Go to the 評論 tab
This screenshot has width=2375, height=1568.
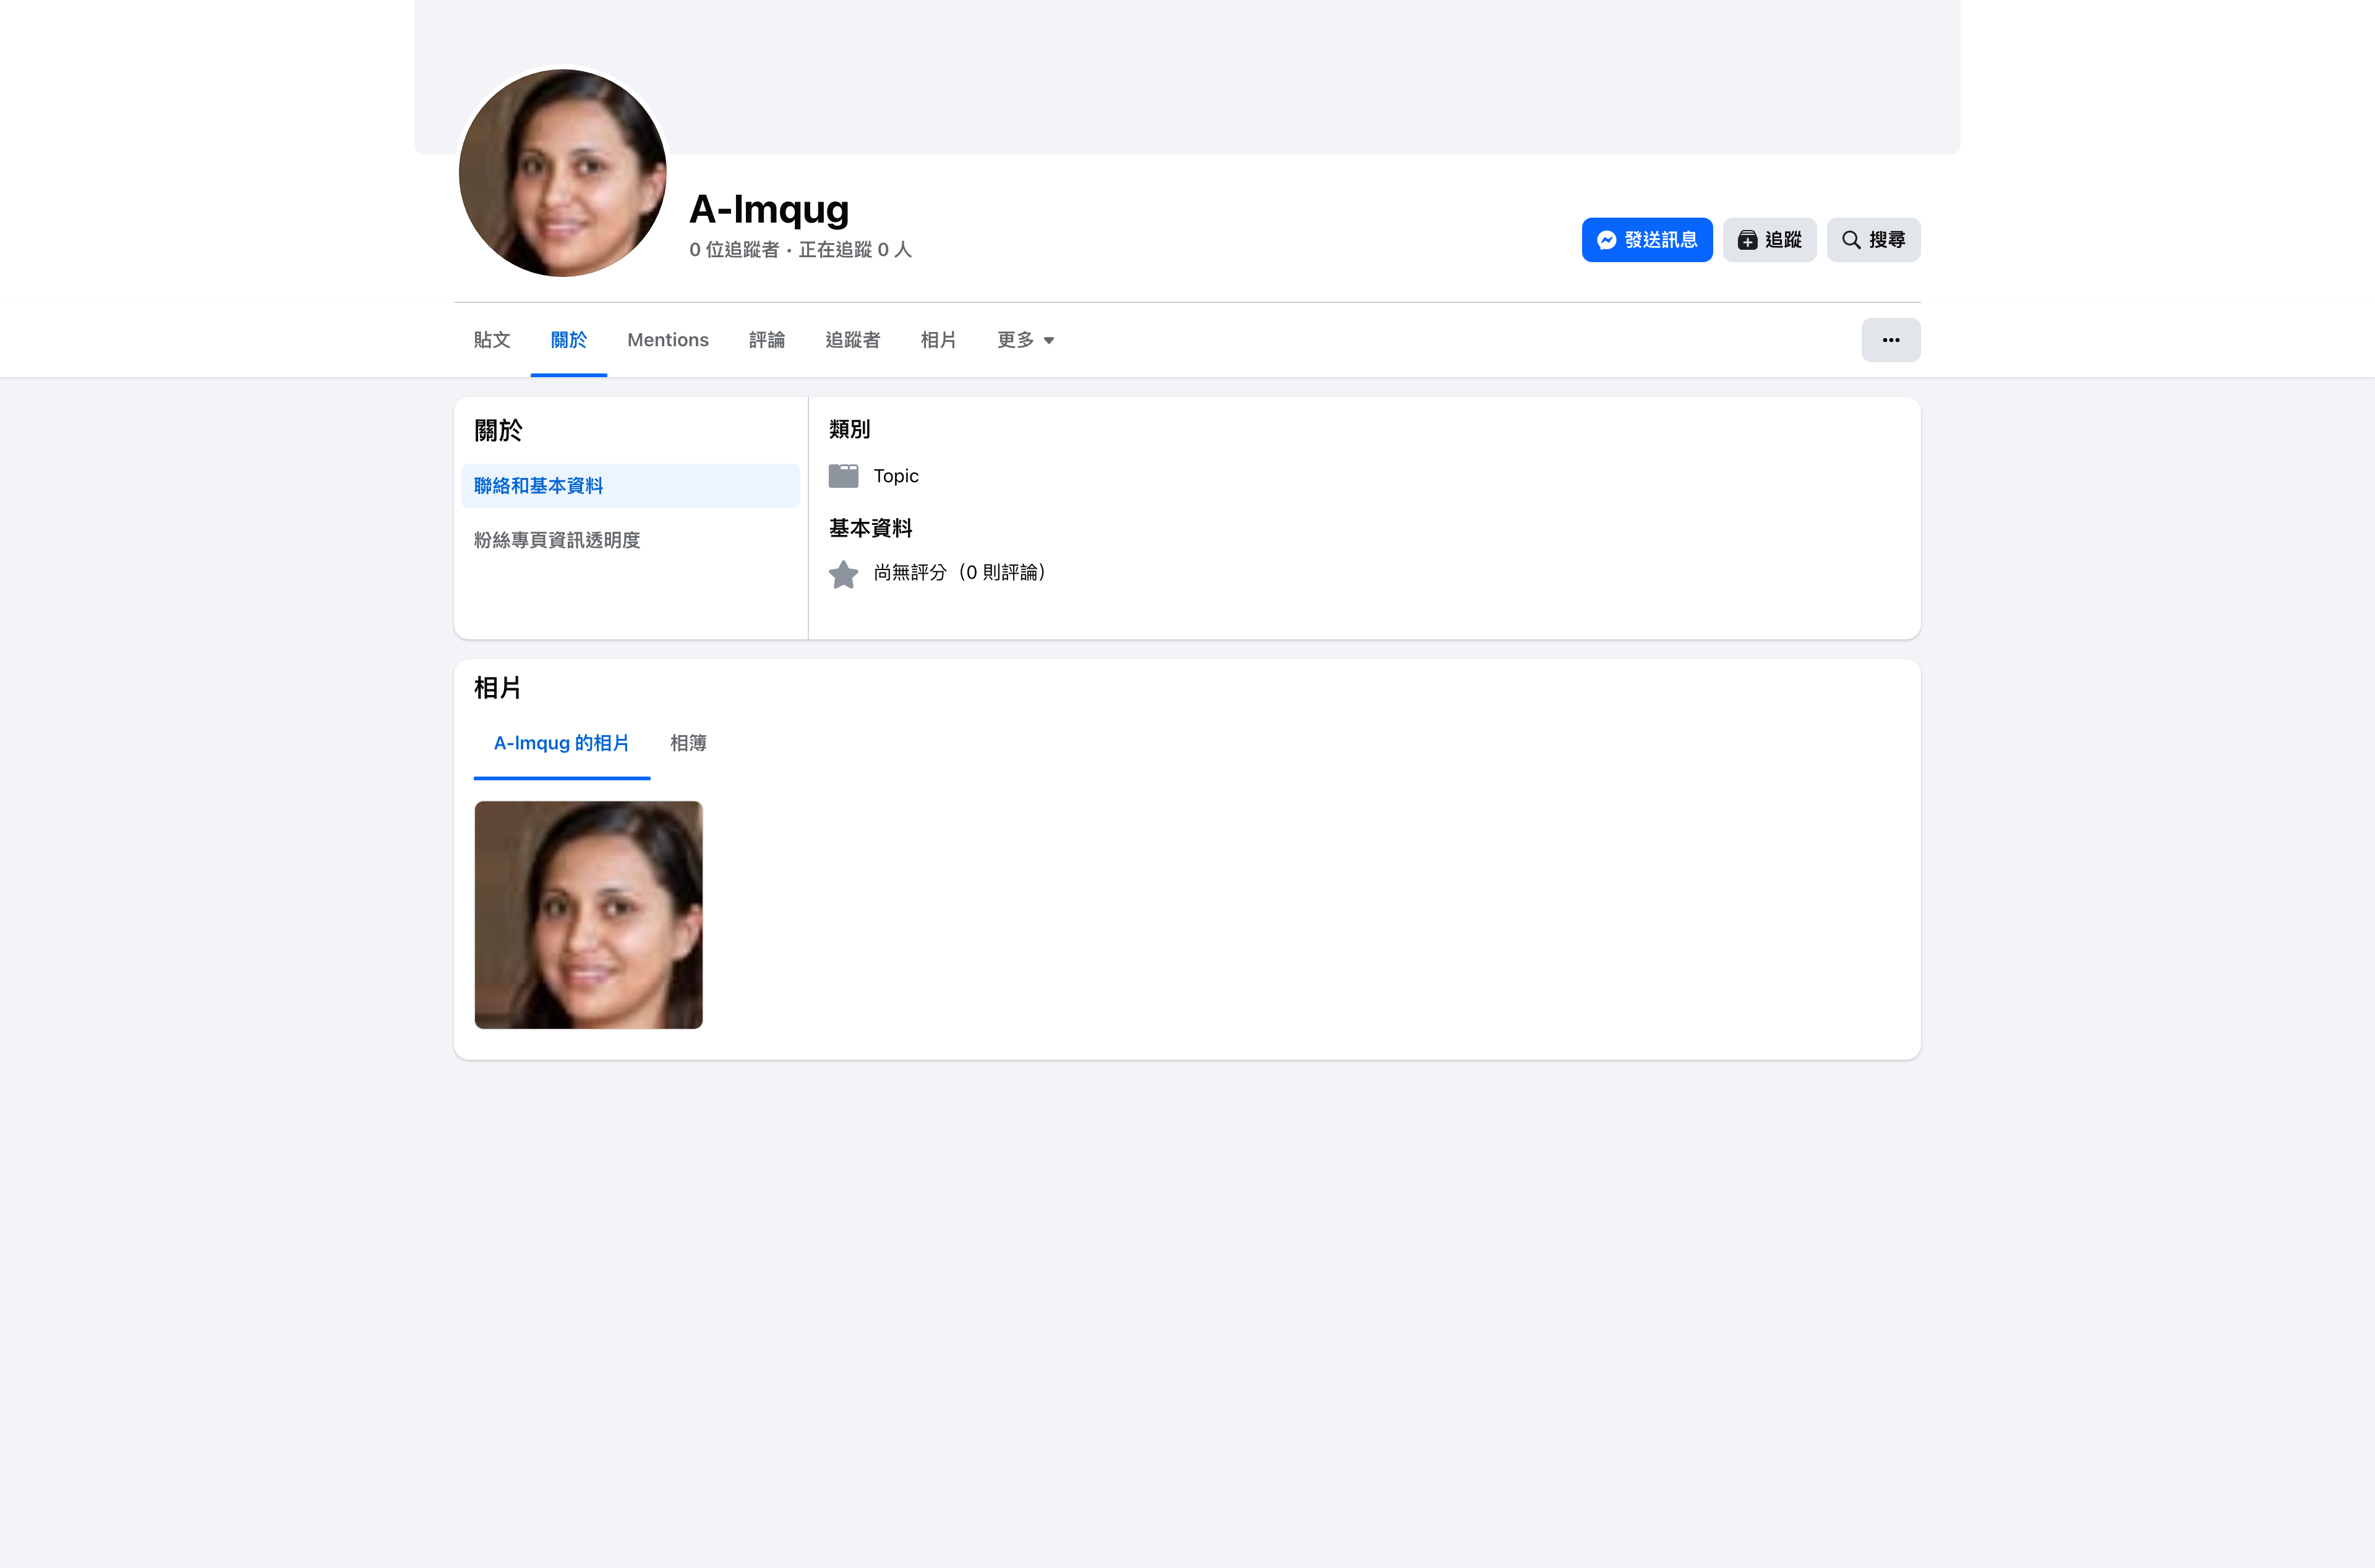pos(766,340)
